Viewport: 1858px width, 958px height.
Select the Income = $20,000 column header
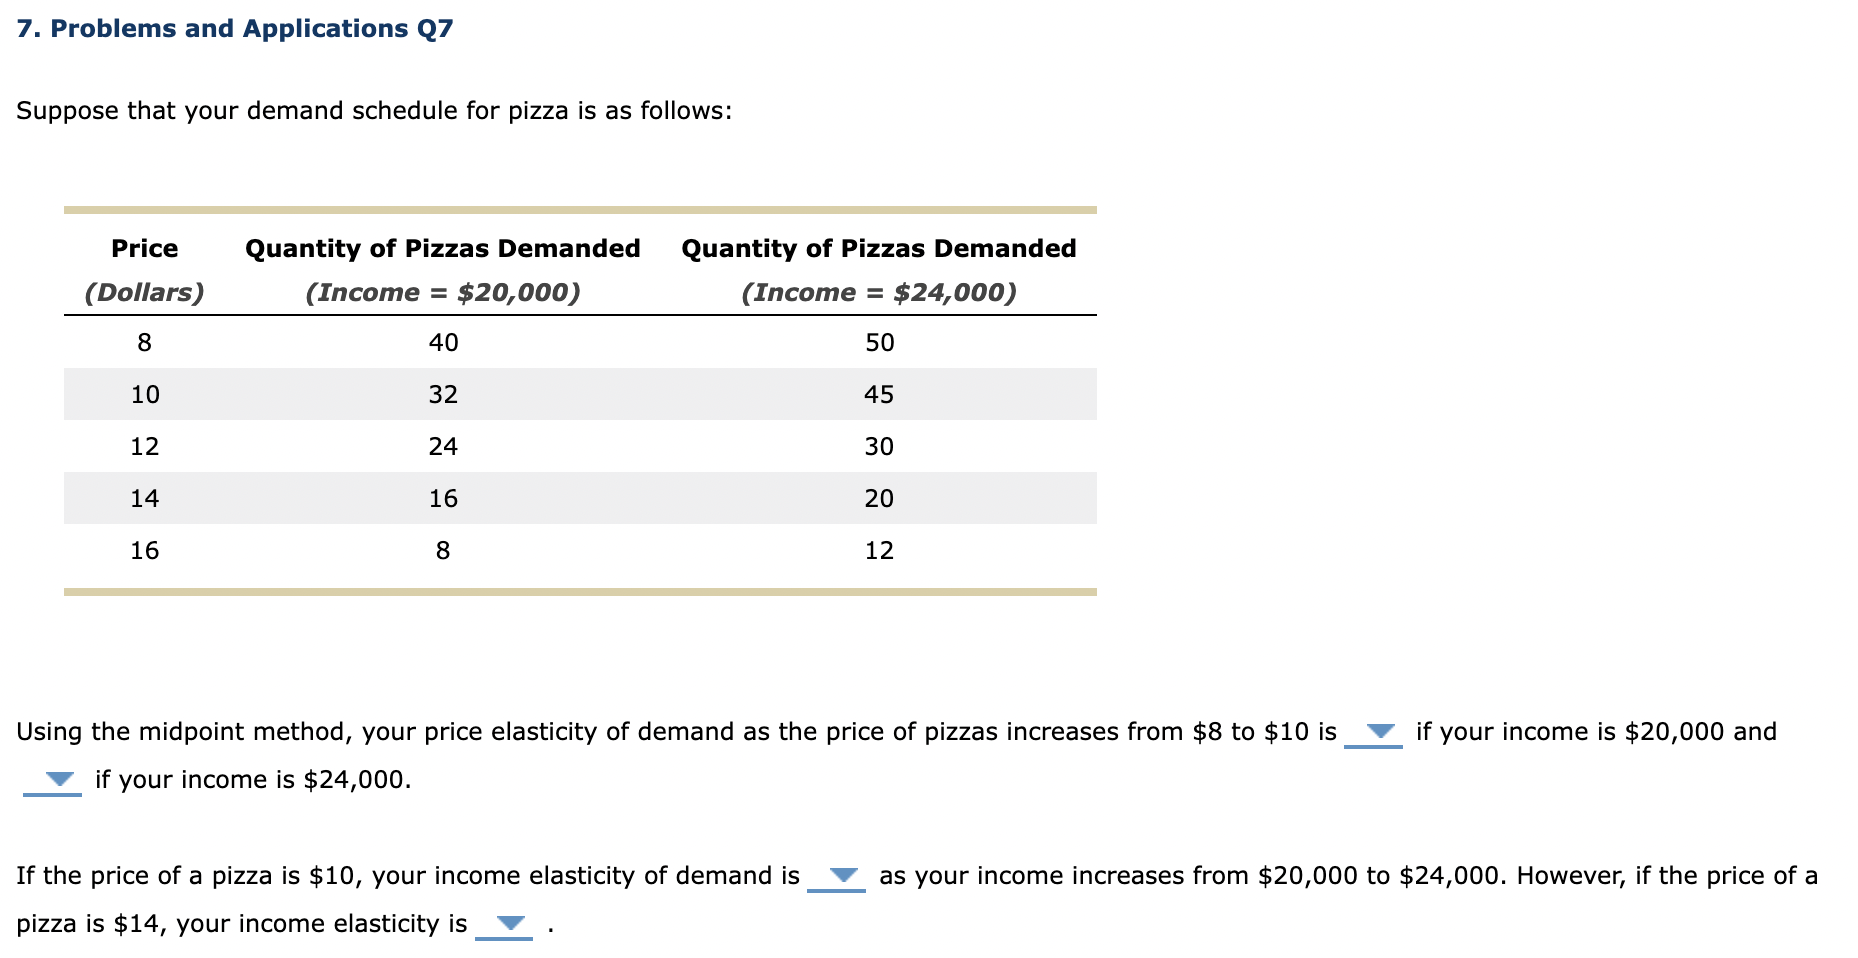tap(442, 270)
